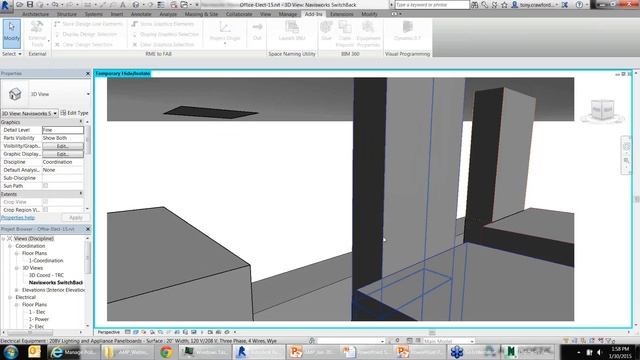This screenshot has height=360, width=640.
Task: Click the 3D View house icon in Properties panel
Action: tap(15, 94)
